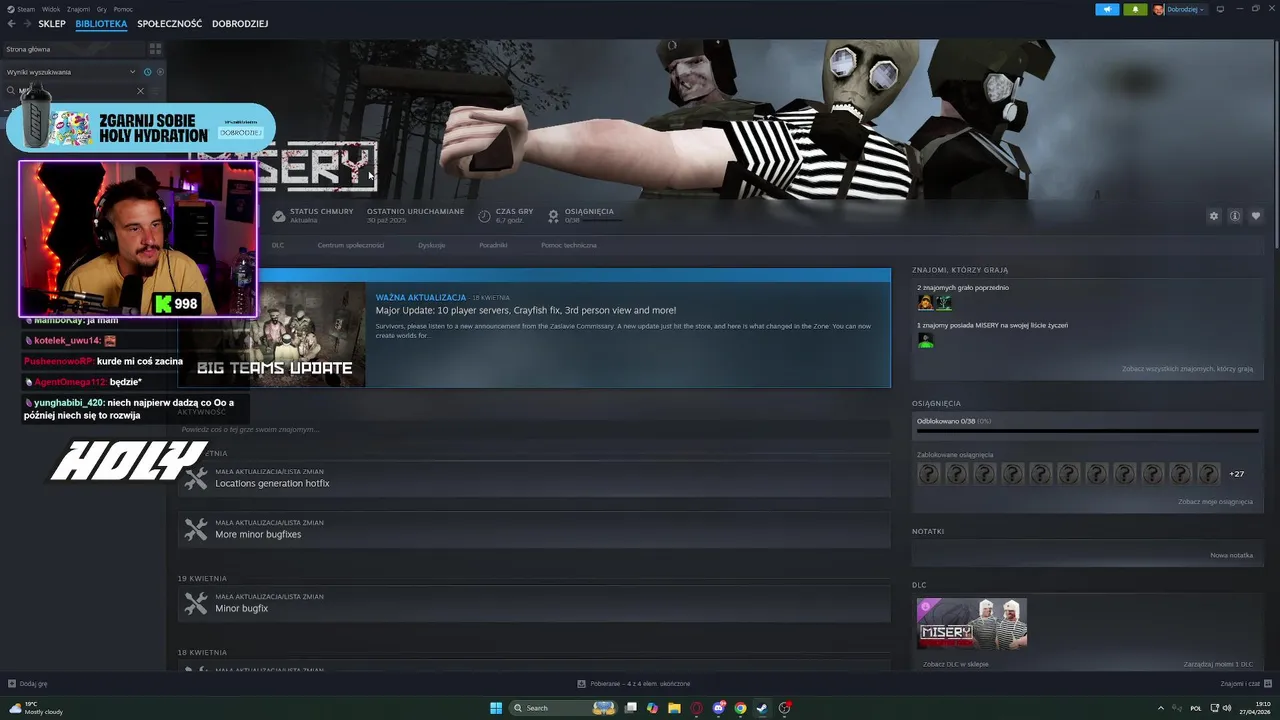Open the Poradniki tab
Viewport: 1280px width, 720px height.
(493, 245)
